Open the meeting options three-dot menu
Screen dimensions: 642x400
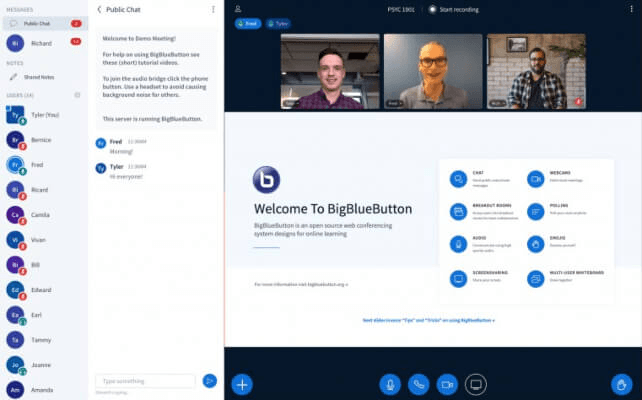tap(630, 9)
